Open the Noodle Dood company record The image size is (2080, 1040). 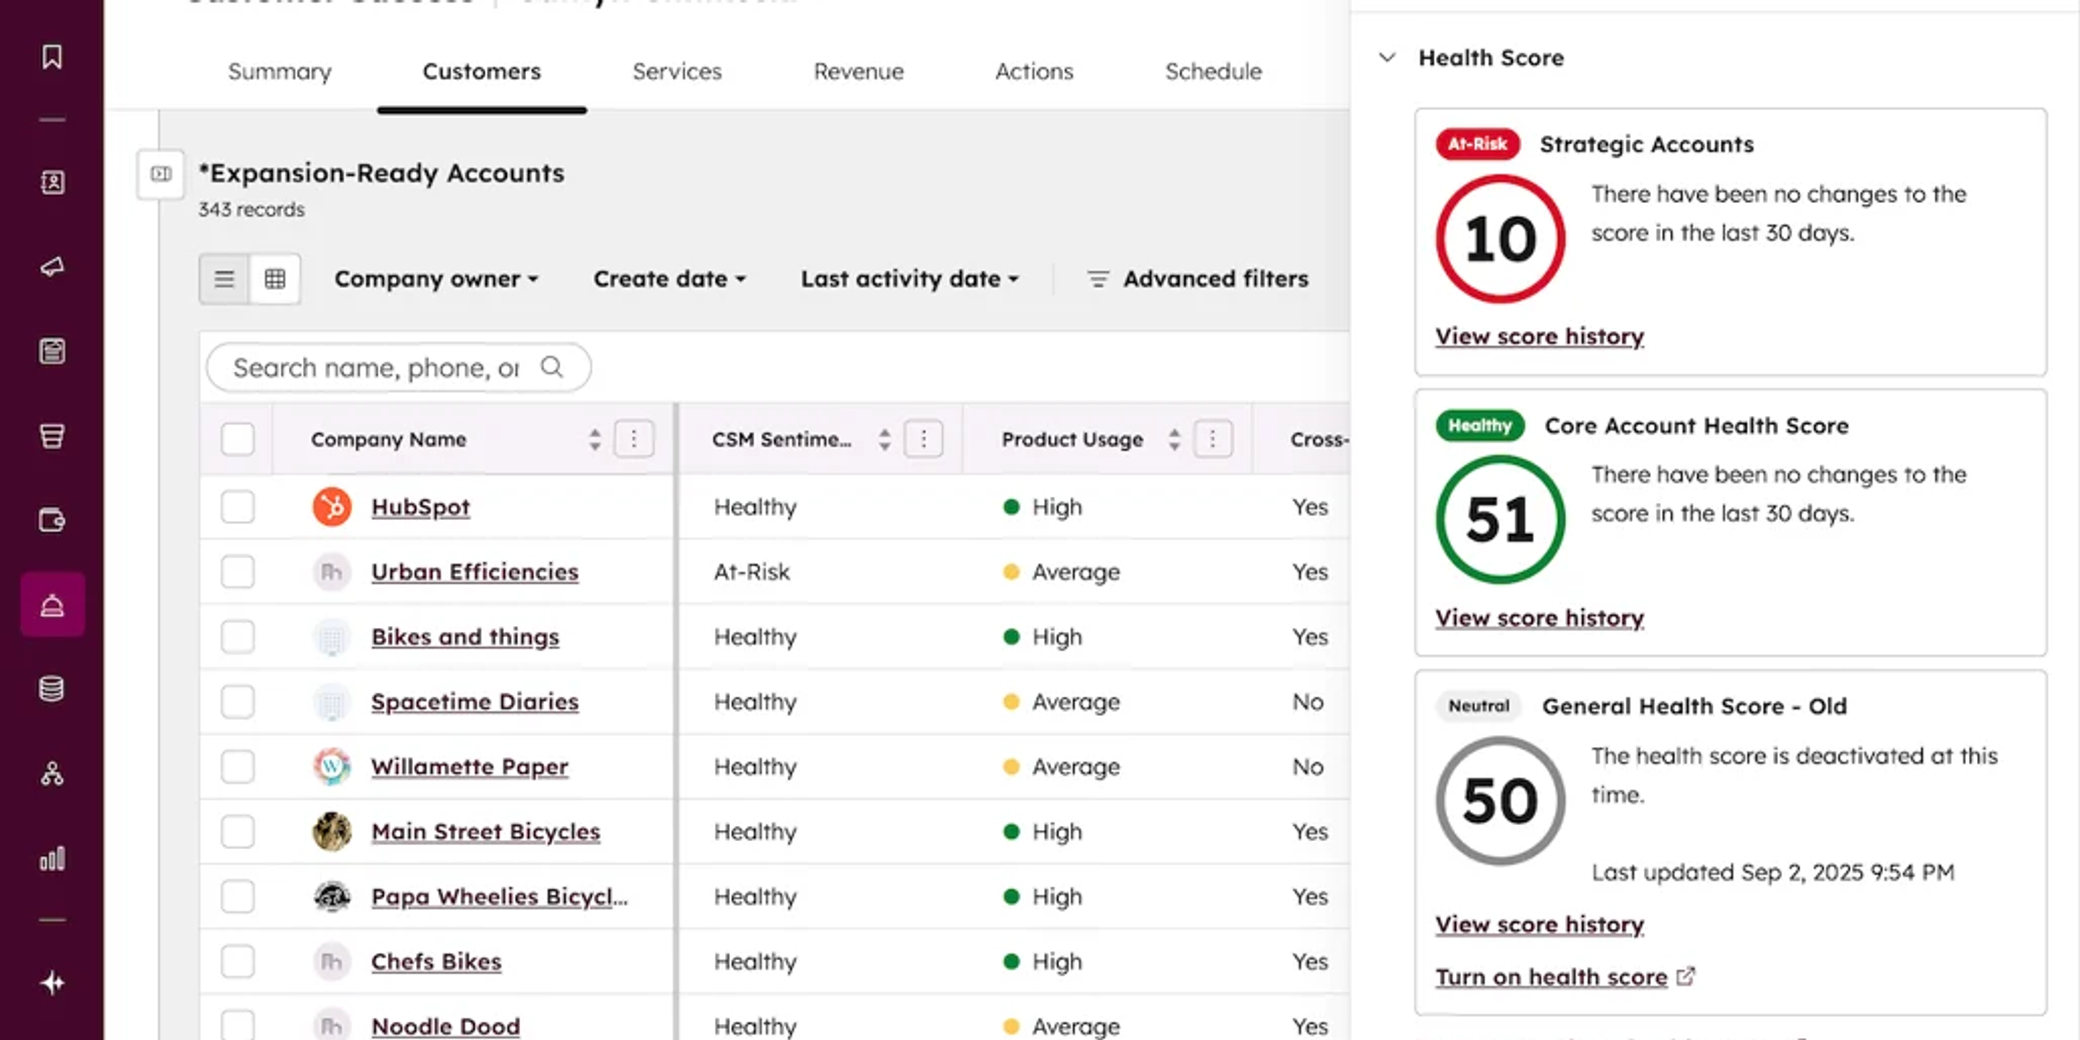click(x=446, y=1026)
